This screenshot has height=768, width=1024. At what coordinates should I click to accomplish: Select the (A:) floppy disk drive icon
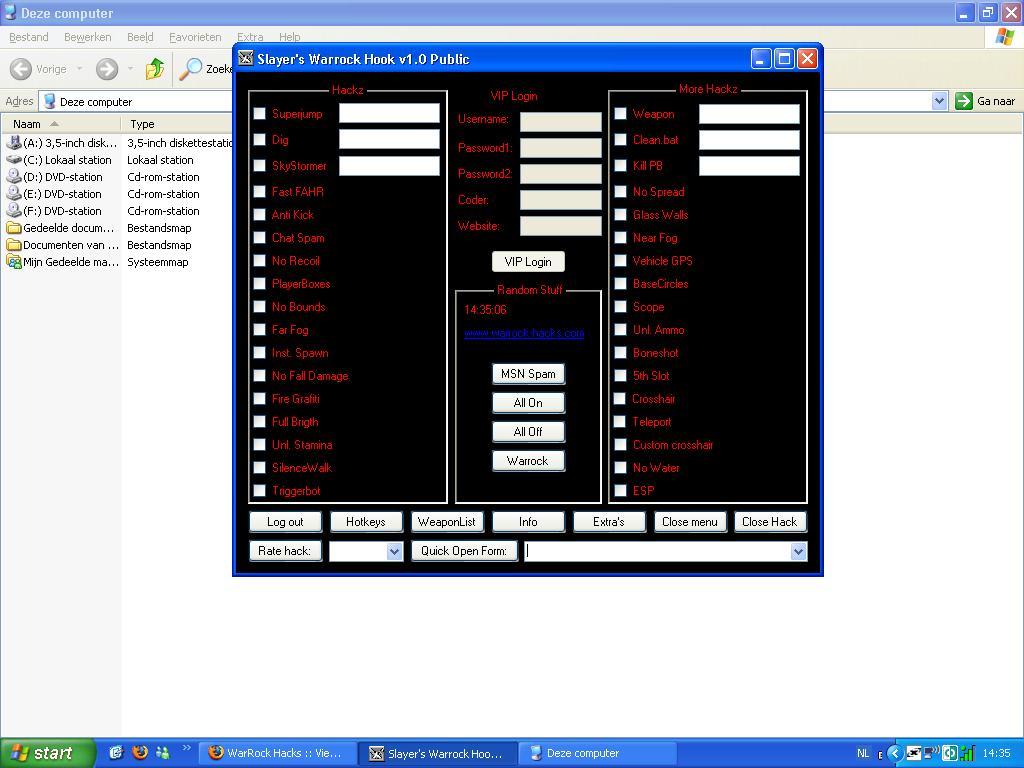14,142
